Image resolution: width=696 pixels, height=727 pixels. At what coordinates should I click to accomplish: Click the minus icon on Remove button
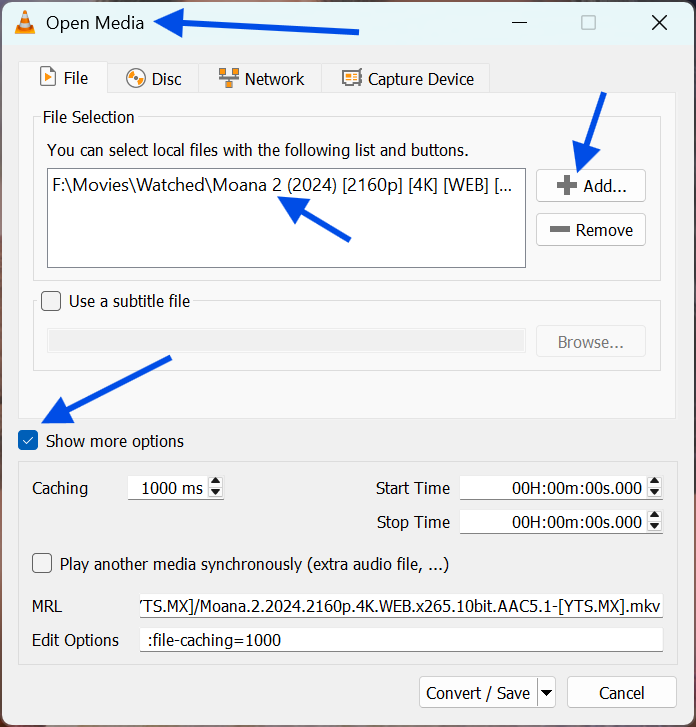(x=560, y=230)
